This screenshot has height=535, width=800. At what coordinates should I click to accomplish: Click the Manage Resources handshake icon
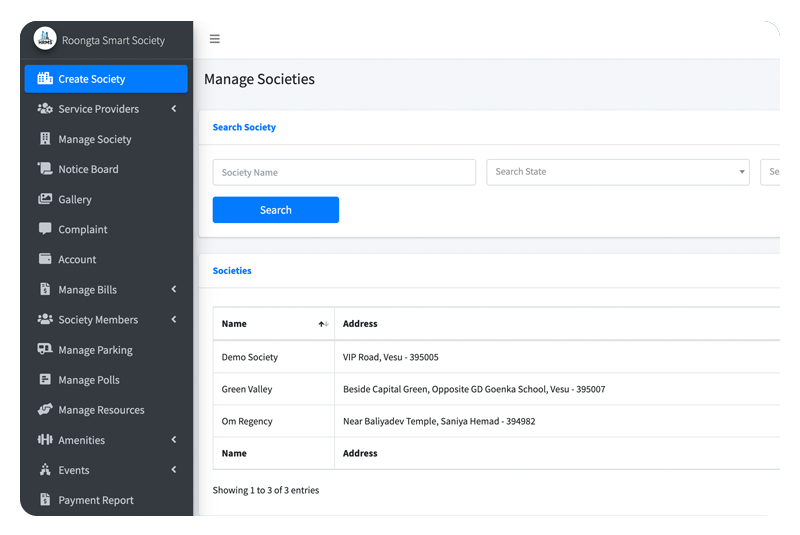[45, 410]
